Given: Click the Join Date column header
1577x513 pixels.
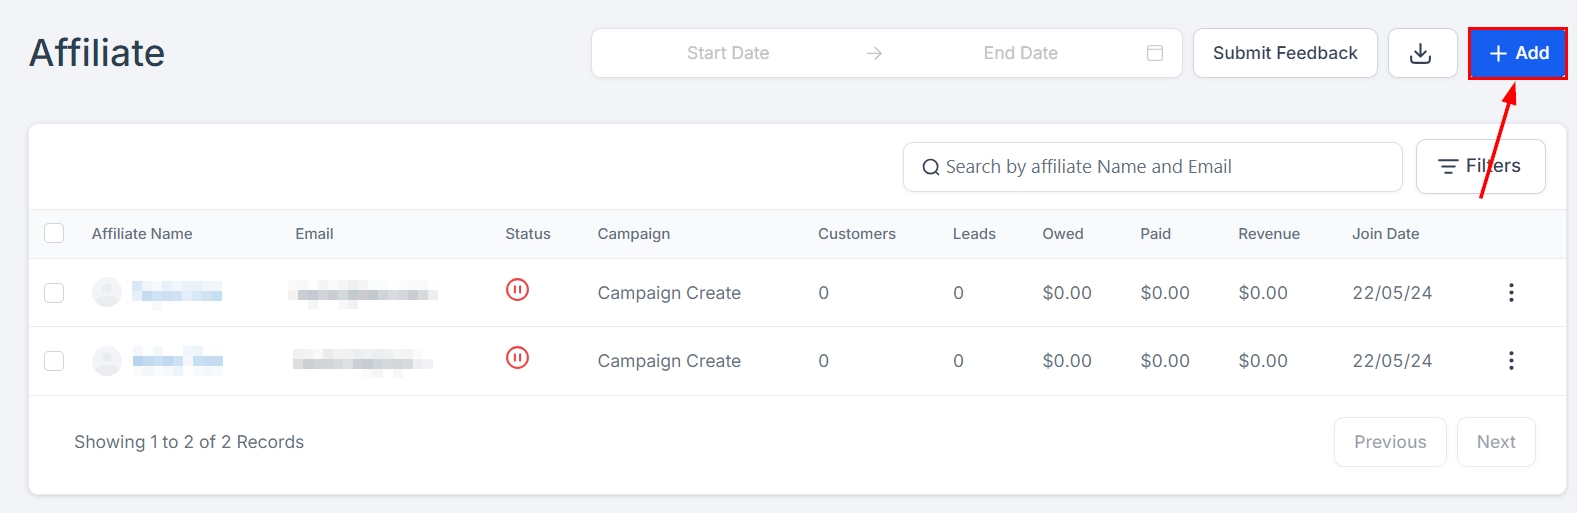Looking at the screenshot, I should point(1385,234).
